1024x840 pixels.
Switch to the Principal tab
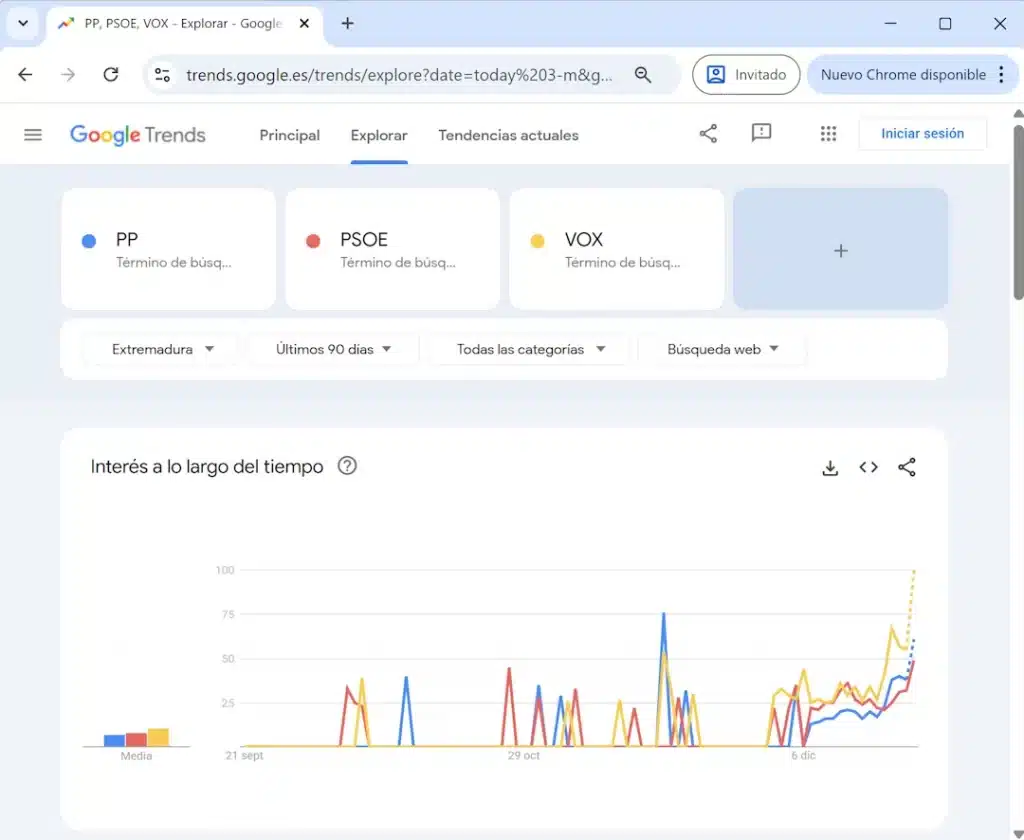(x=289, y=135)
